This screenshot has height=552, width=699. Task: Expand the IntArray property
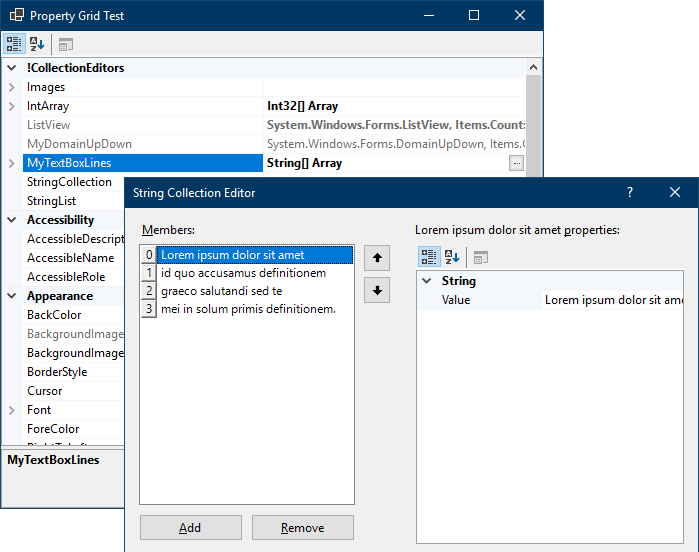point(12,106)
